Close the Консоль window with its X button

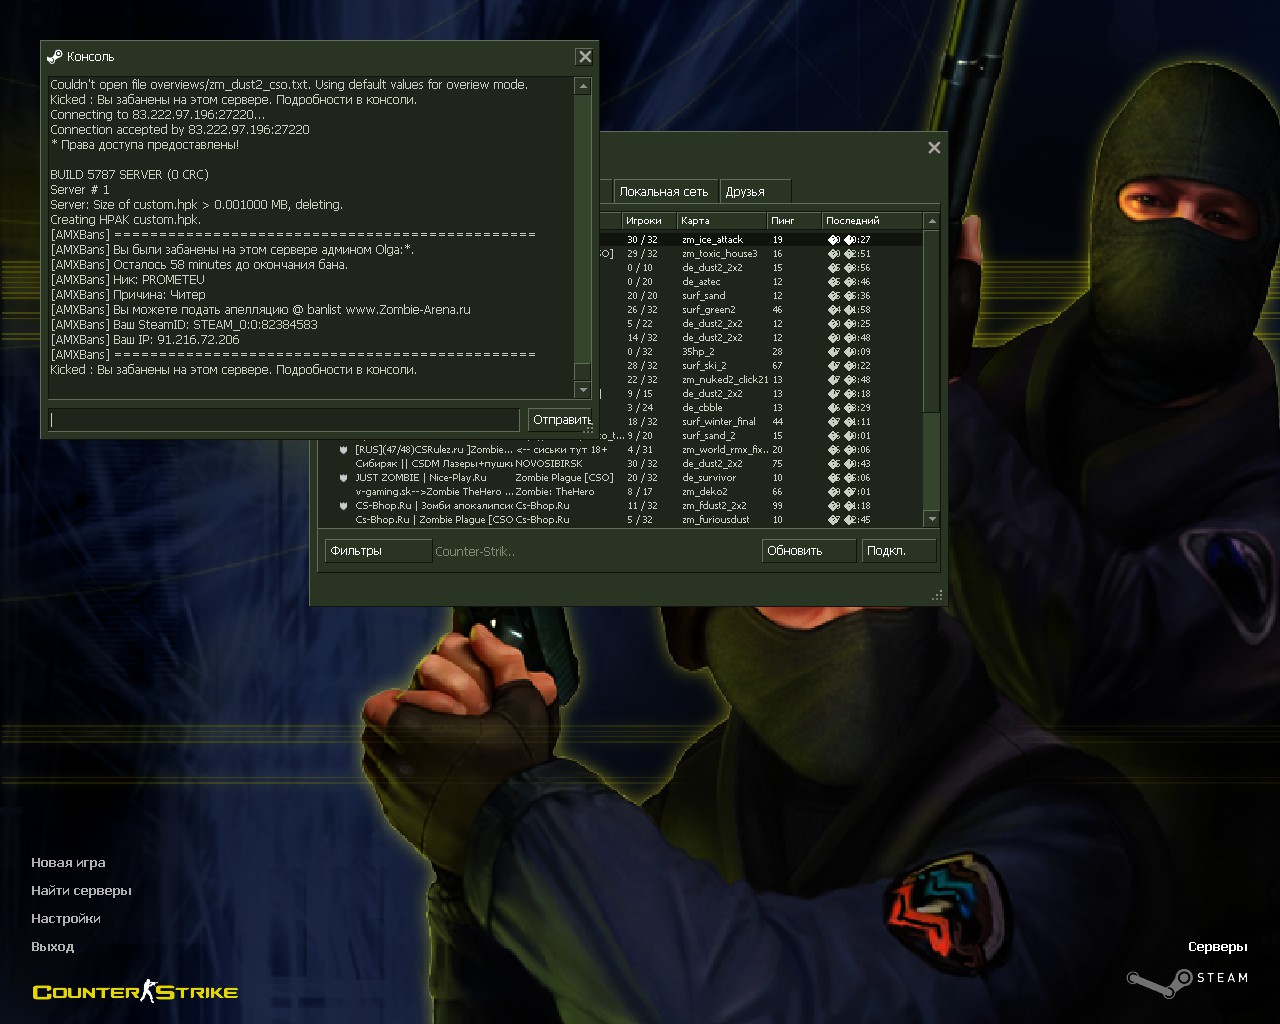click(585, 57)
